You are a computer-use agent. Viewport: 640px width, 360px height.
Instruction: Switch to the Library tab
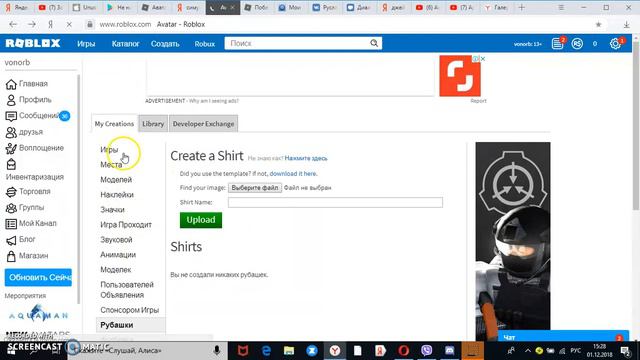[153, 124]
